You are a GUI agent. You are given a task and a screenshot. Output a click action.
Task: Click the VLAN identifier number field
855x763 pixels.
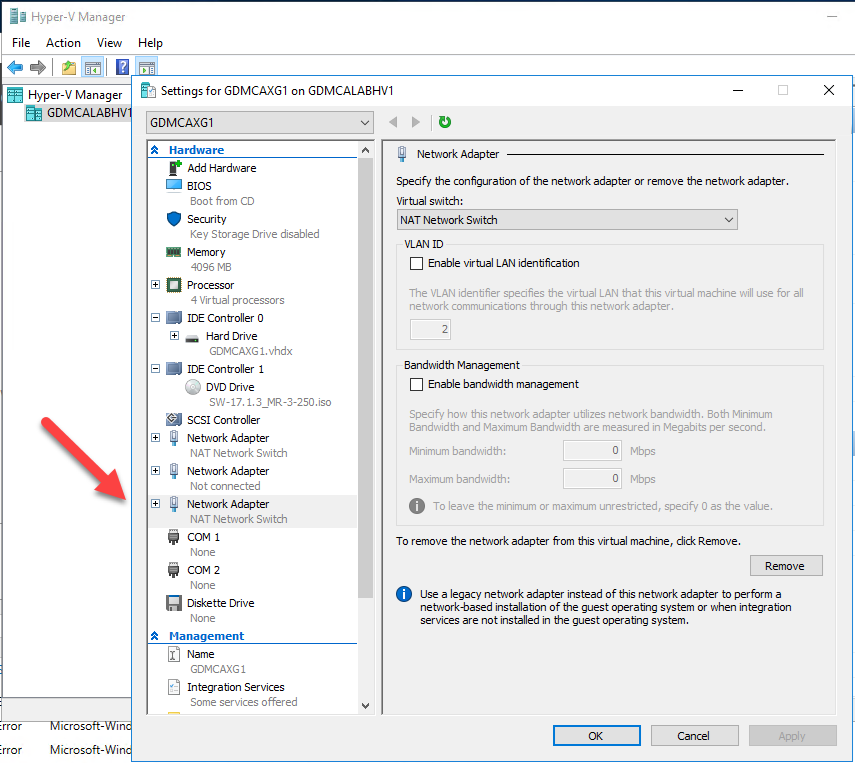[430, 329]
